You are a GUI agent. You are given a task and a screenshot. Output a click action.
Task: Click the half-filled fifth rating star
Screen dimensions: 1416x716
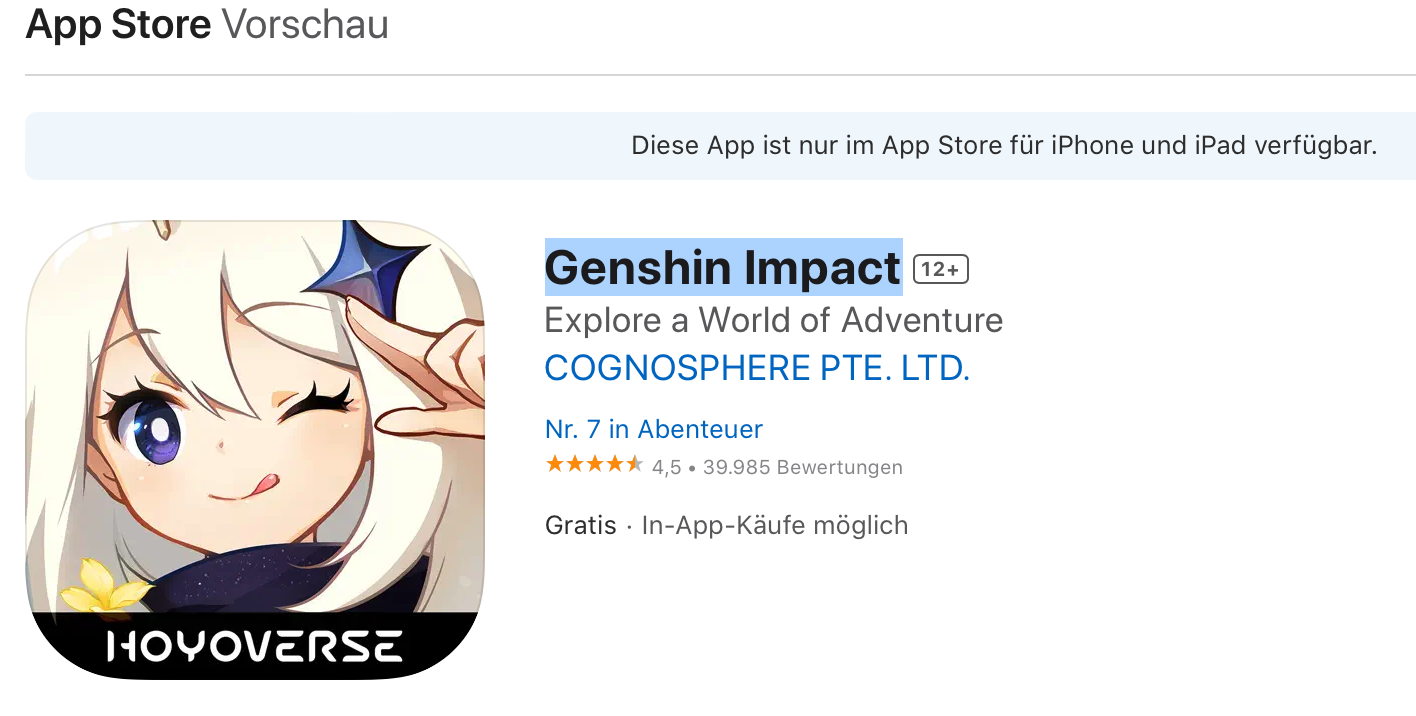634,465
